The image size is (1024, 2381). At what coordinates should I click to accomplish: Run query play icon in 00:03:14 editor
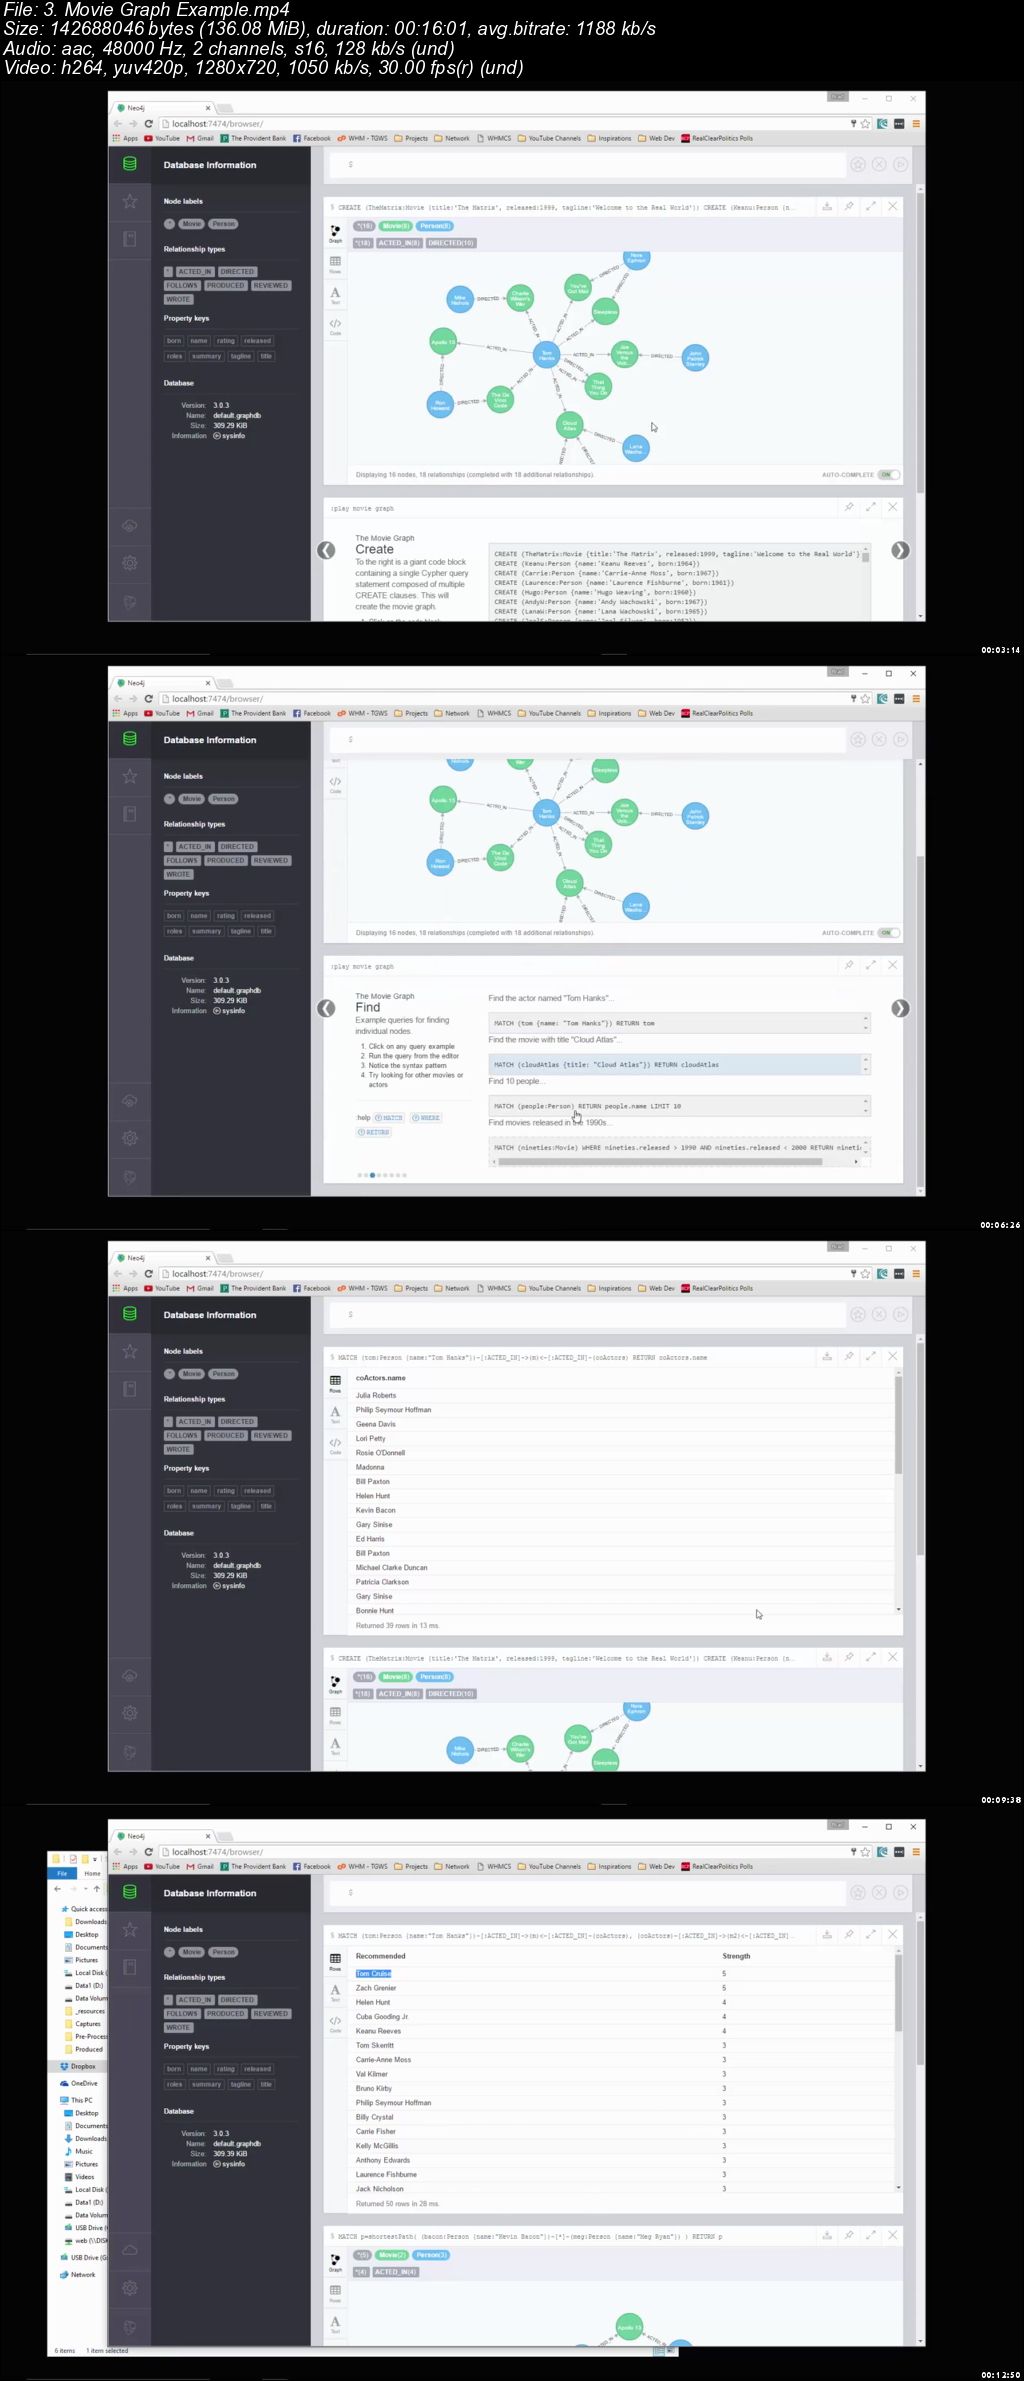(901, 164)
